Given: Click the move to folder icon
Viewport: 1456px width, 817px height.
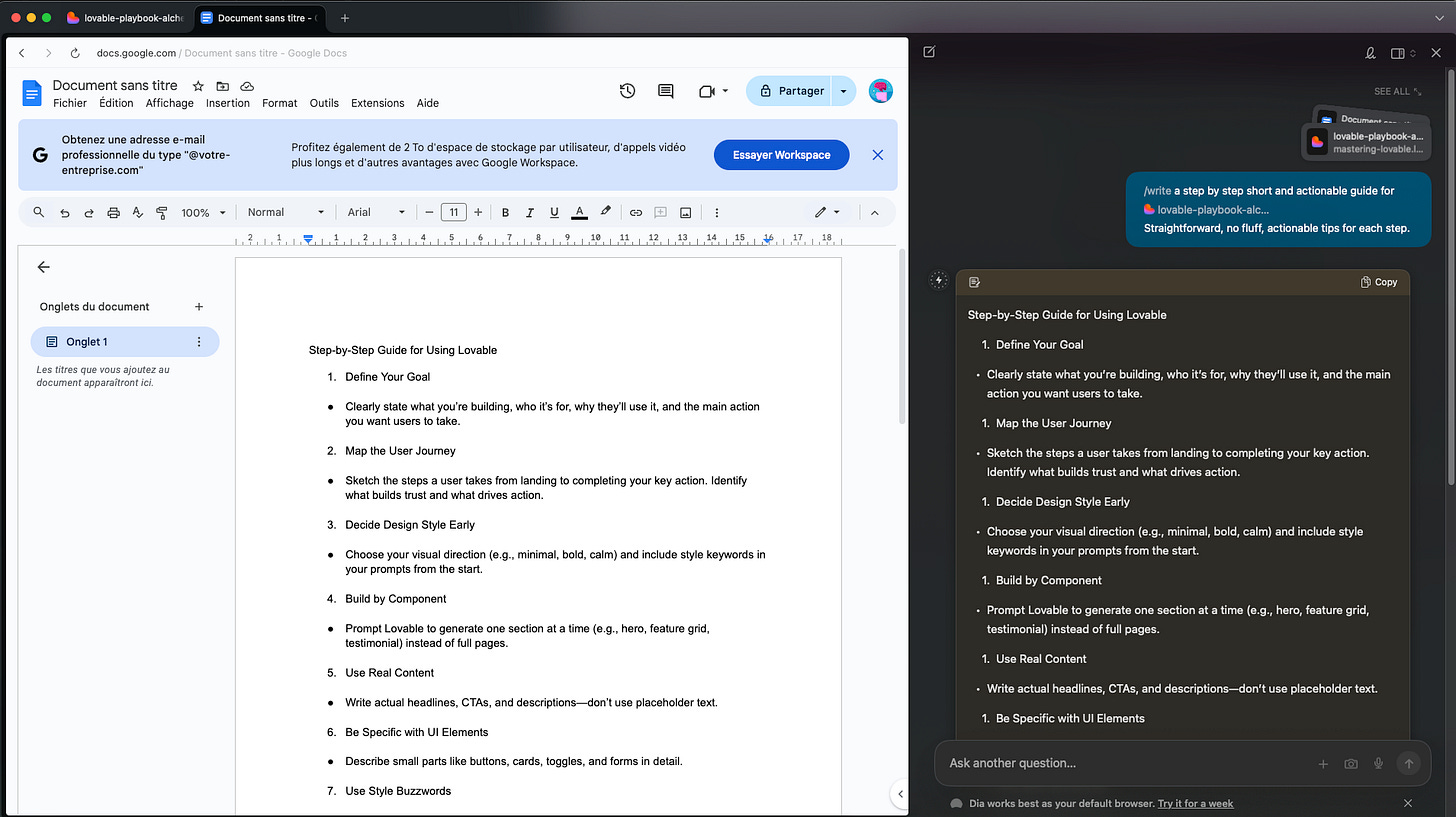Looking at the screenshot, I should (x=222, y=86).
